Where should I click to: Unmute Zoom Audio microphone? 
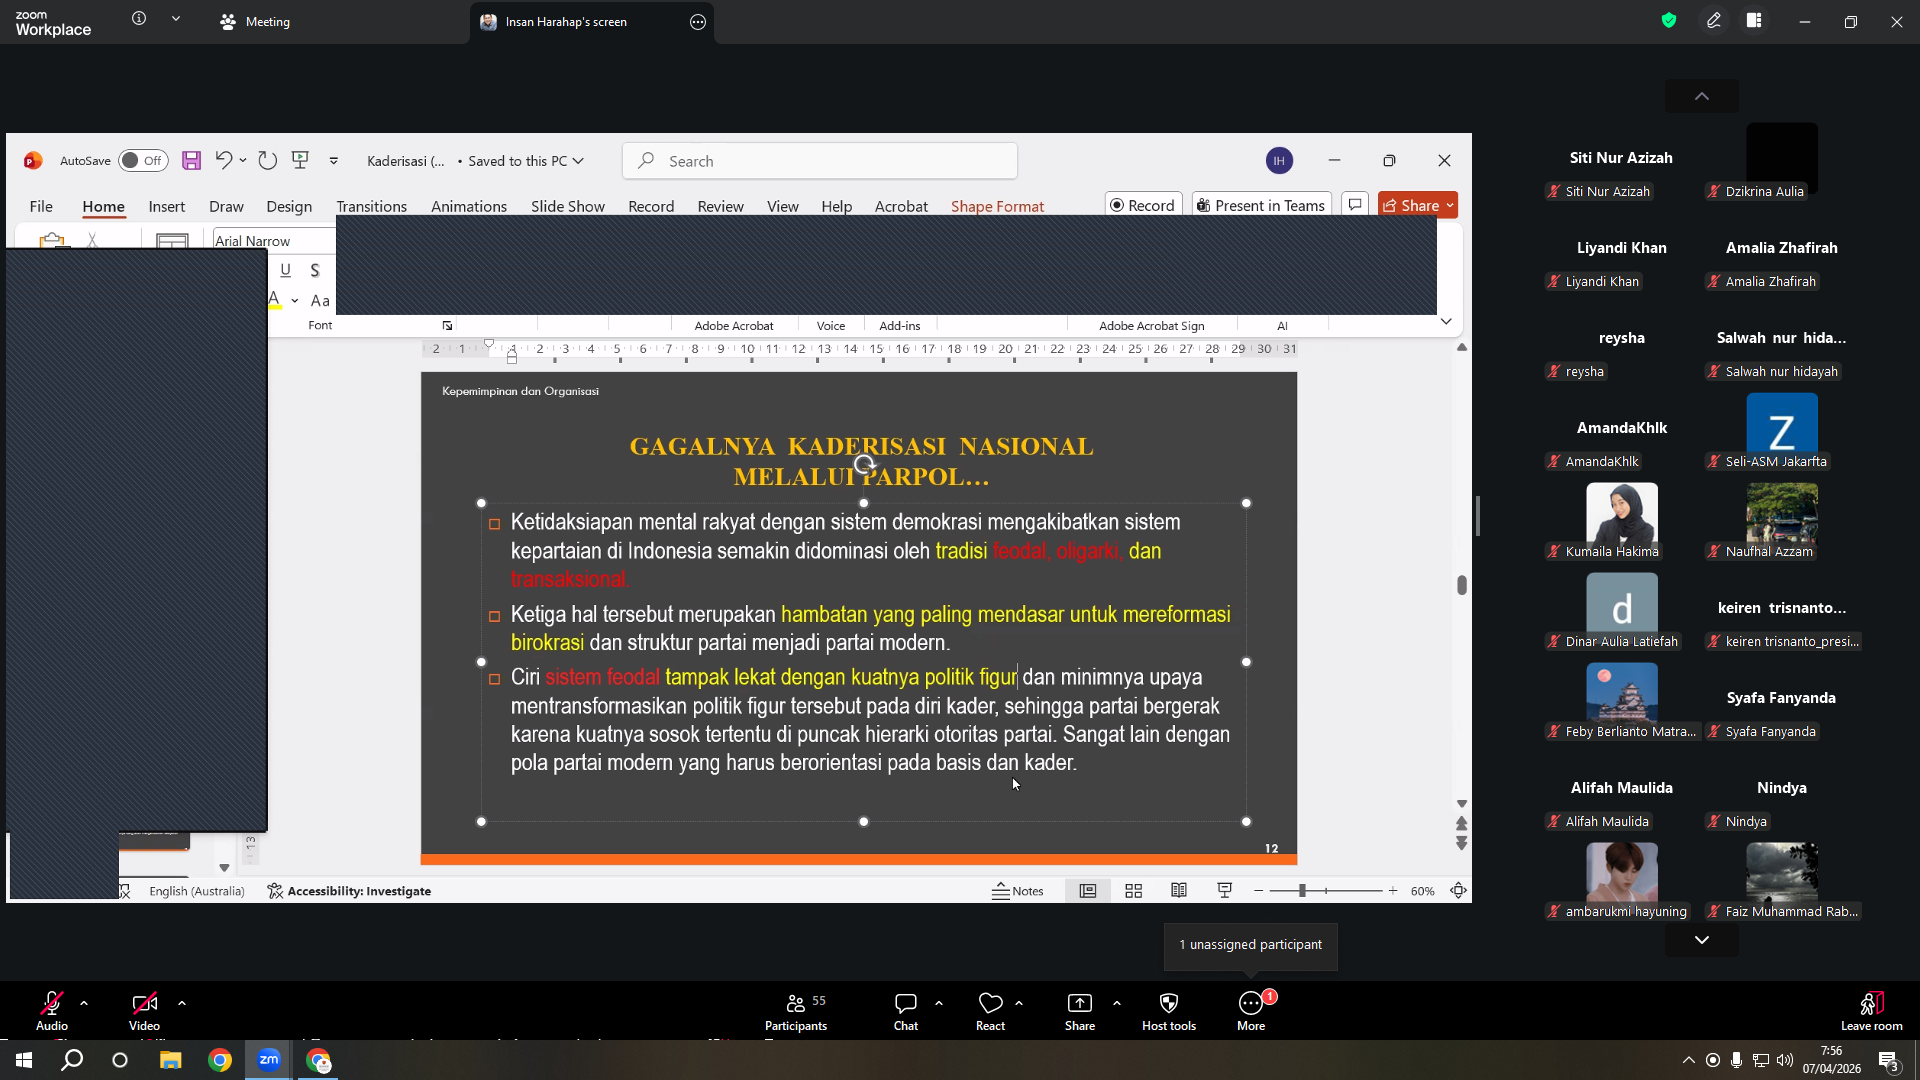pyautogui.click(x=52, y=1011)
